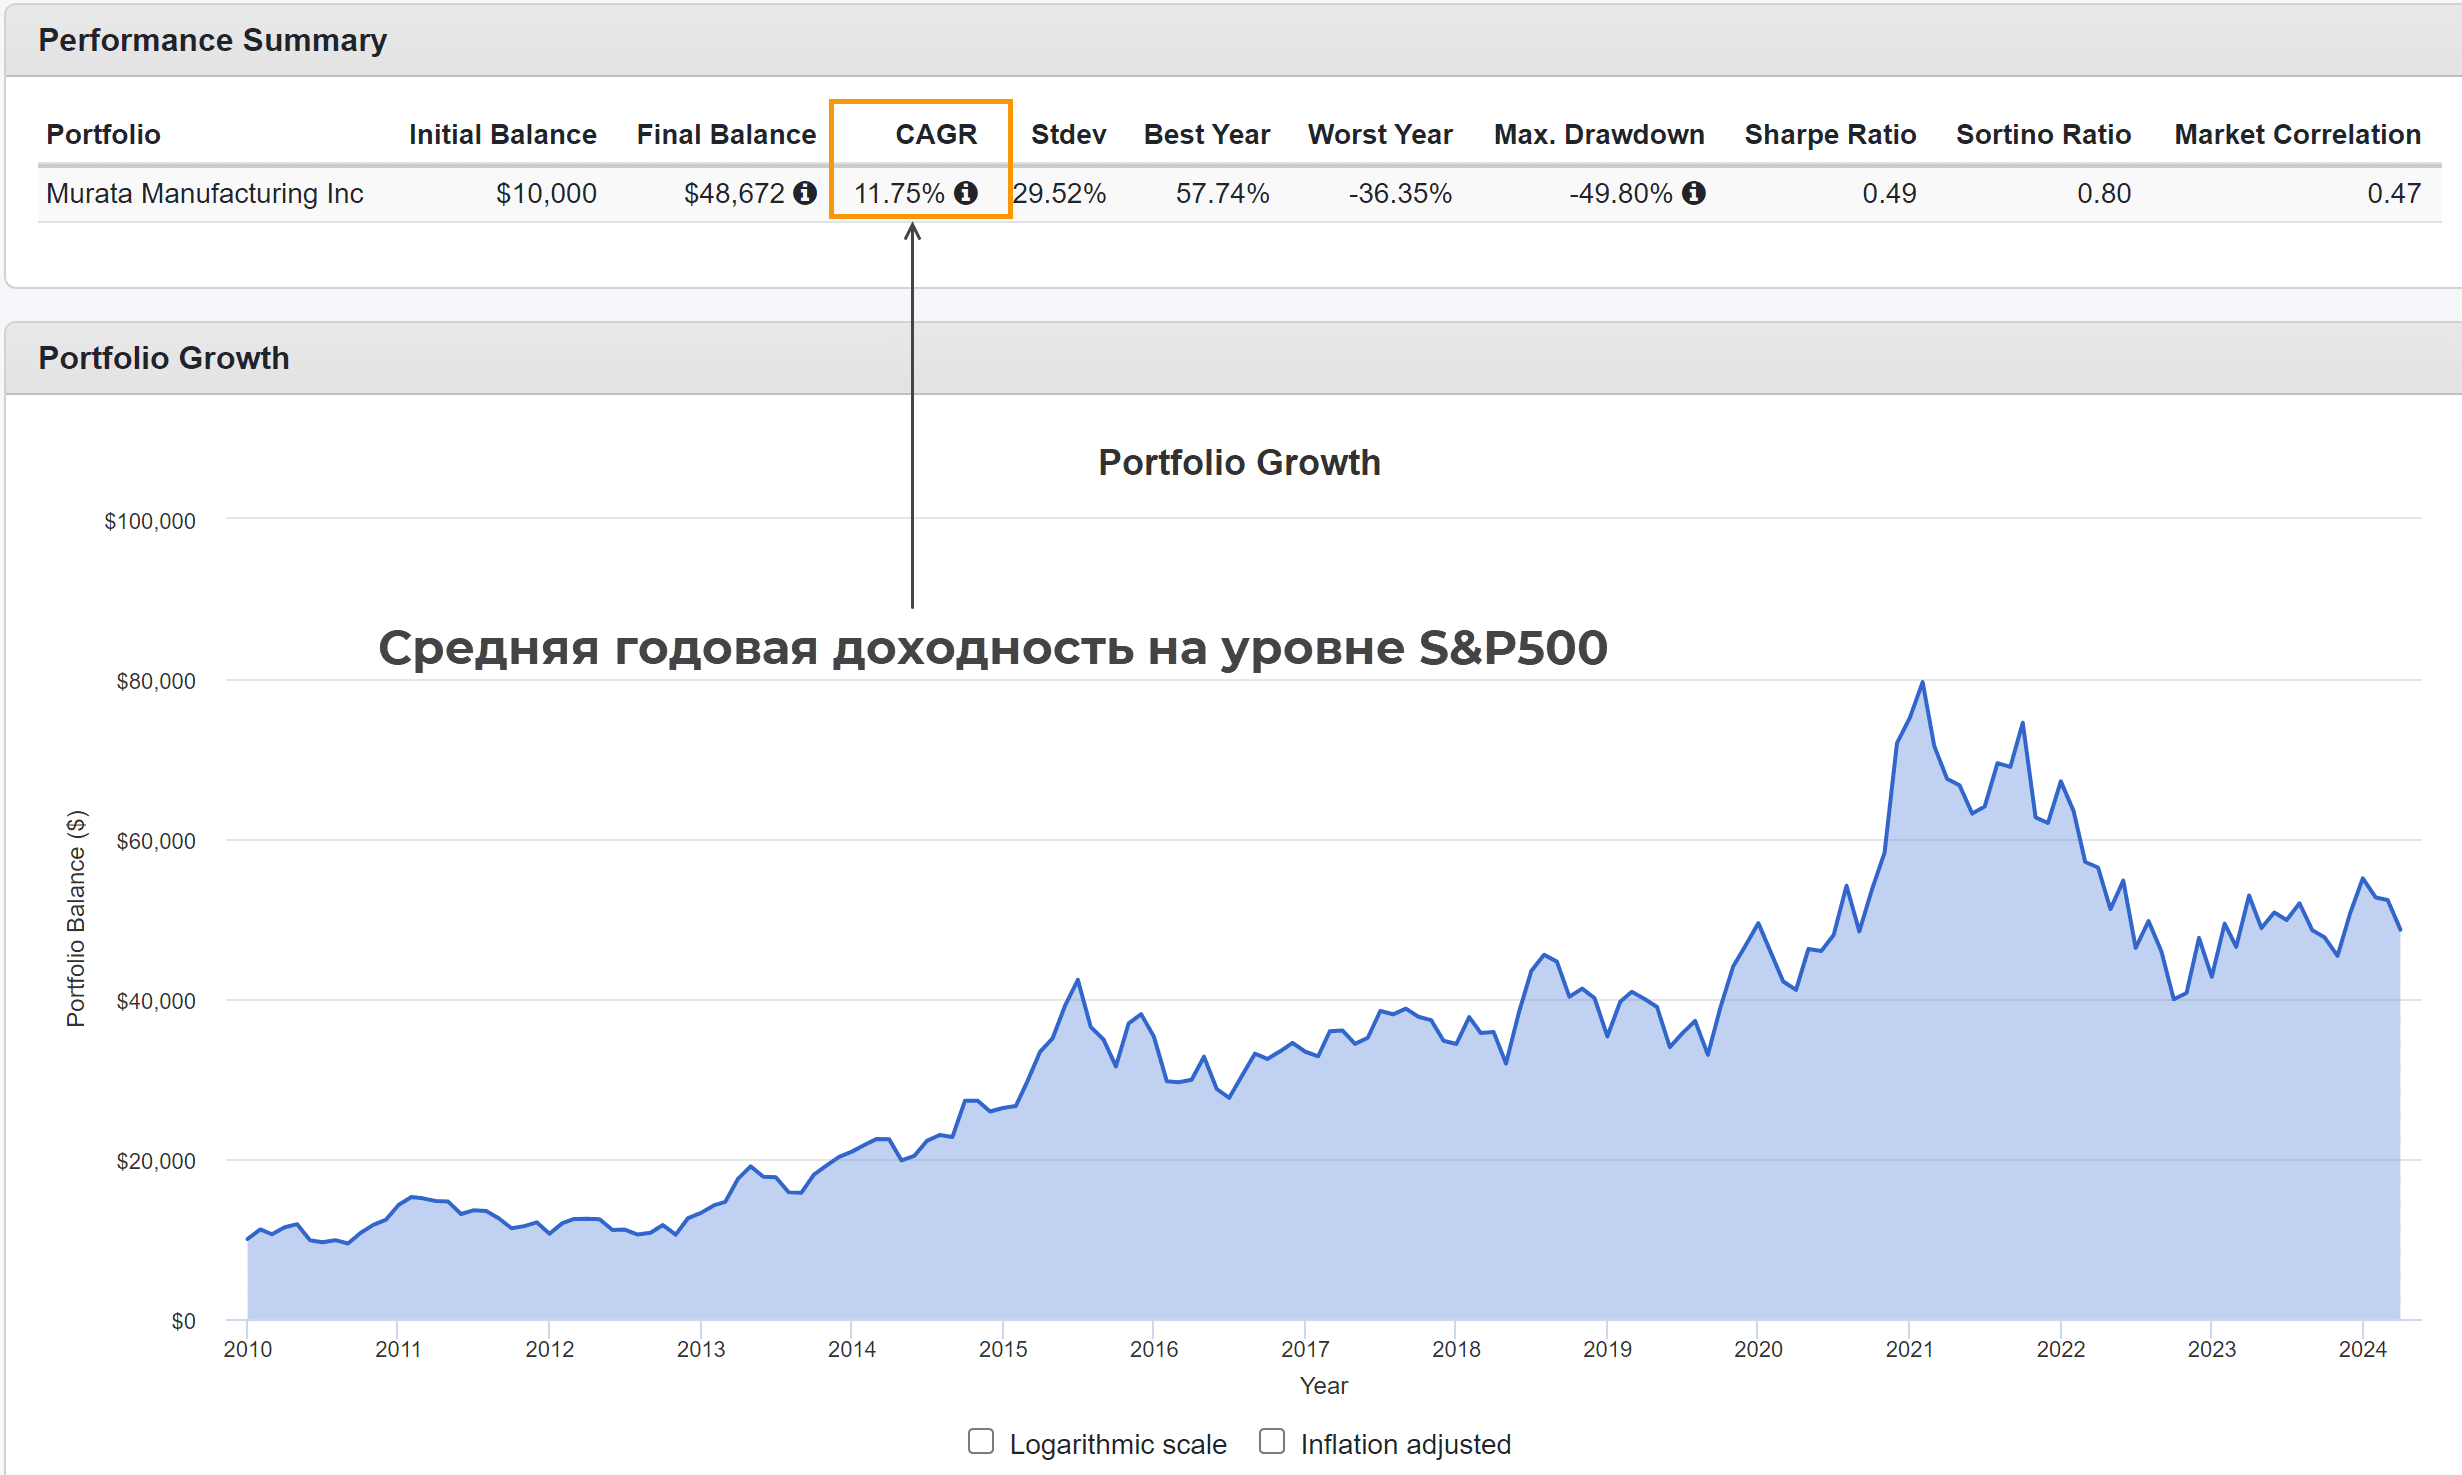Image resolution: width=2462 pixels, height=1475 pixels.
Task: Click the Sharpe Ratio column header
Action: click(x=1829, y=134)
